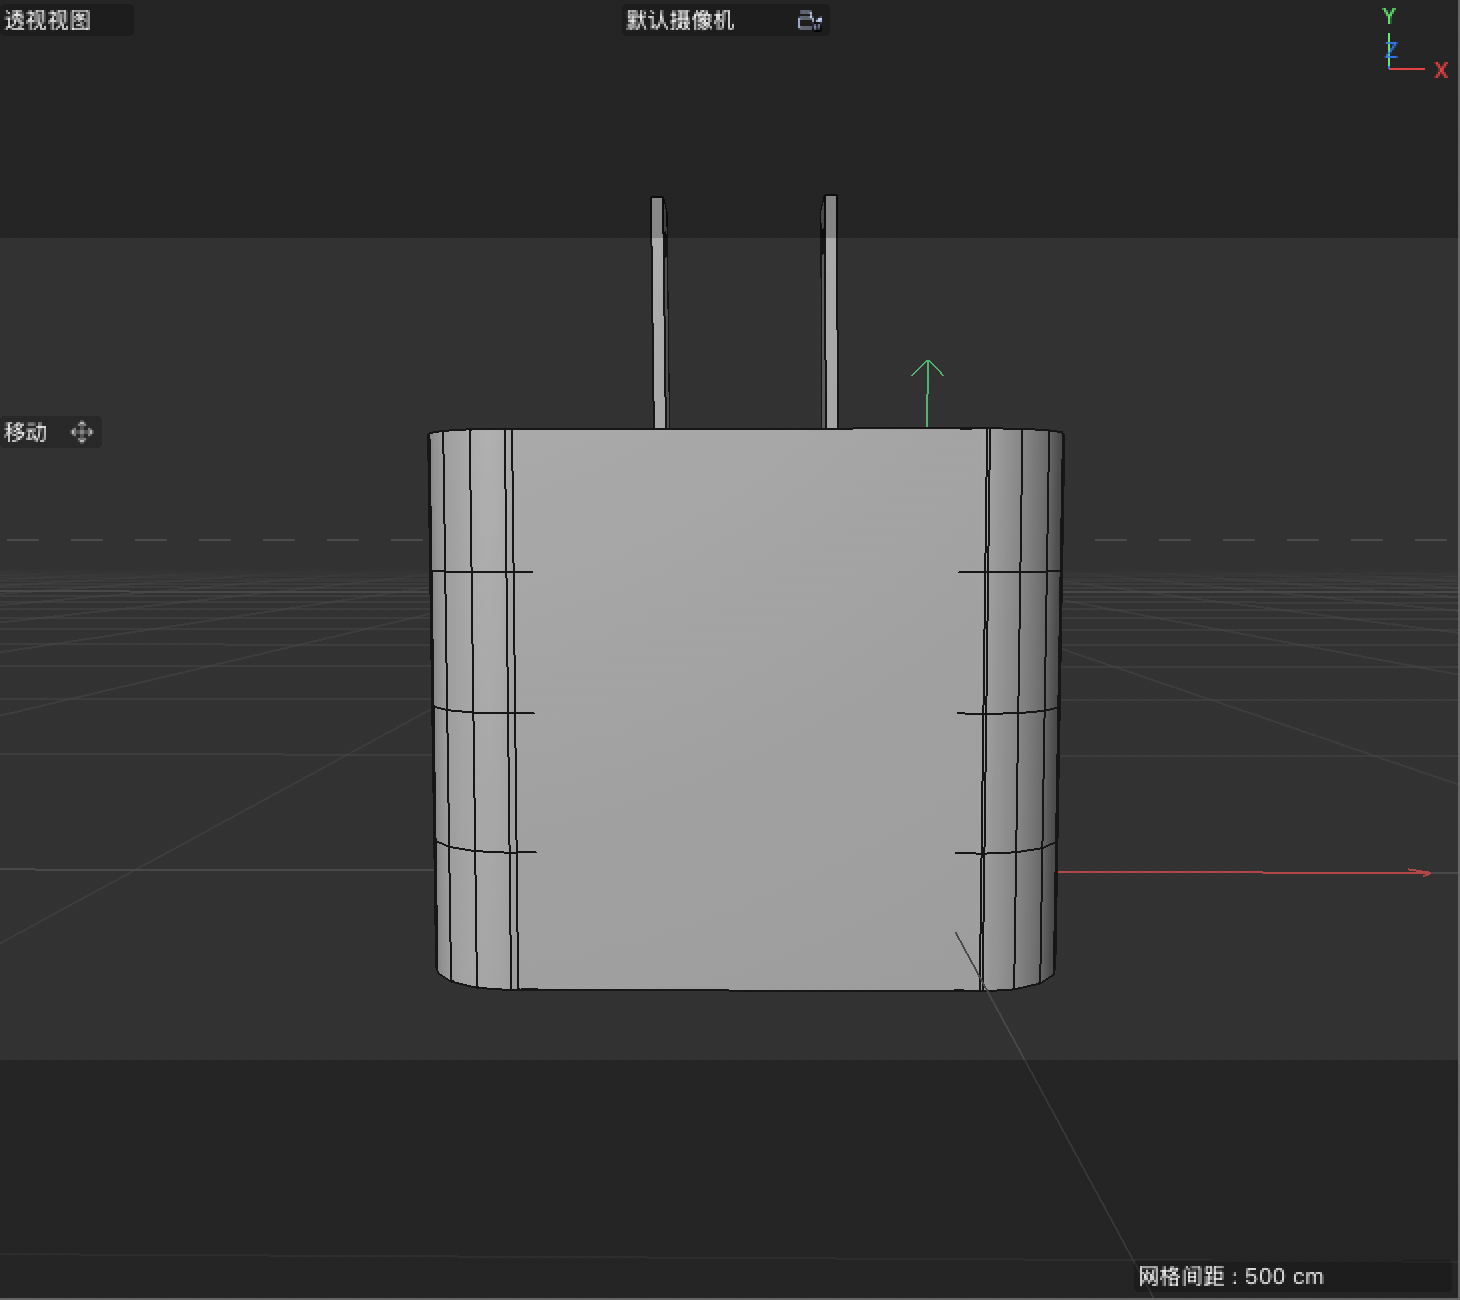Click the 透视视图 label in the corner
1460x1300 pixels.
point(45,20)
